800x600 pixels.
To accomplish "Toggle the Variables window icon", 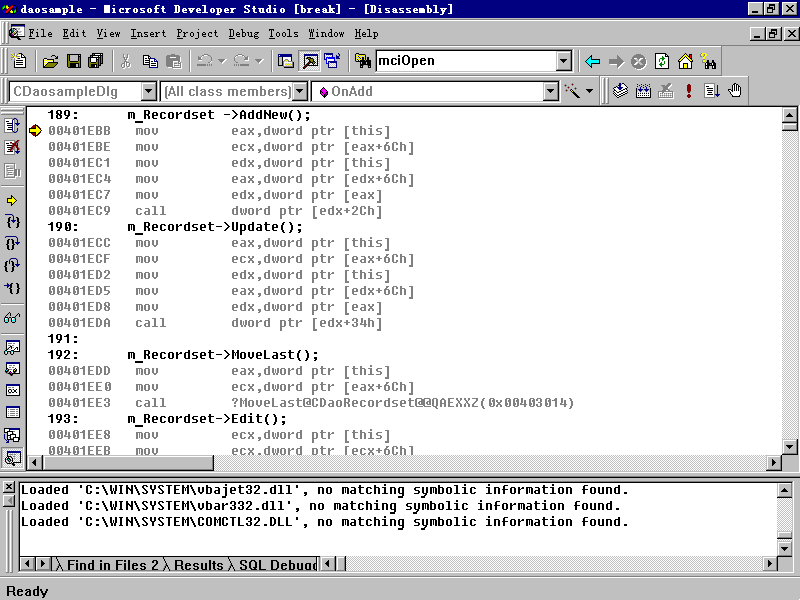I will pyautogui.click(x=12, y=369).
